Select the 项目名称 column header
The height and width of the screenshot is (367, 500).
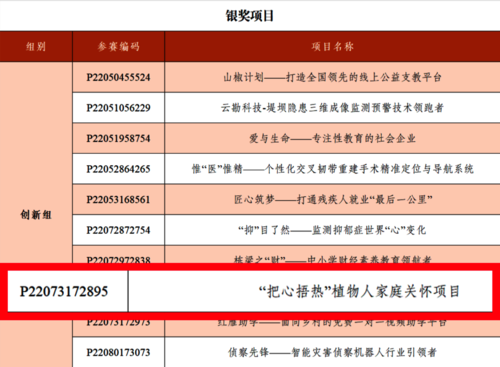coord(332,46)
